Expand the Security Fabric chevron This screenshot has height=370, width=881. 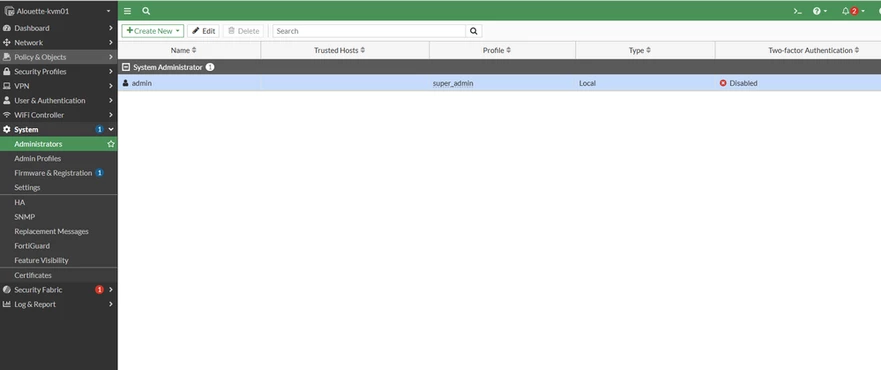click(x=111, y=290)
